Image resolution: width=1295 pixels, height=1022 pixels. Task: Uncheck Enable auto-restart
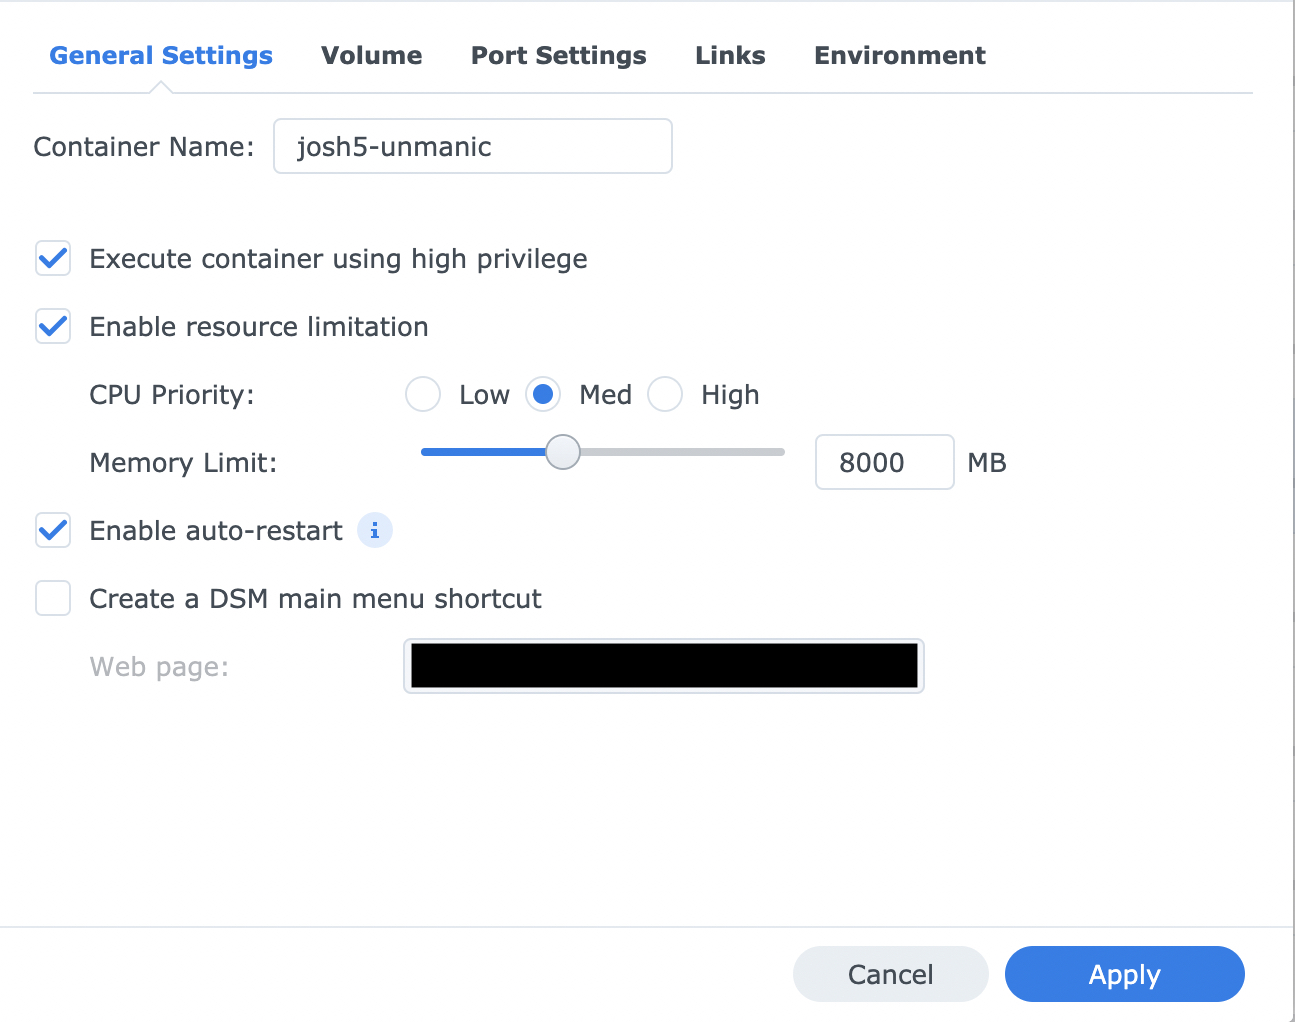point(53,531)
